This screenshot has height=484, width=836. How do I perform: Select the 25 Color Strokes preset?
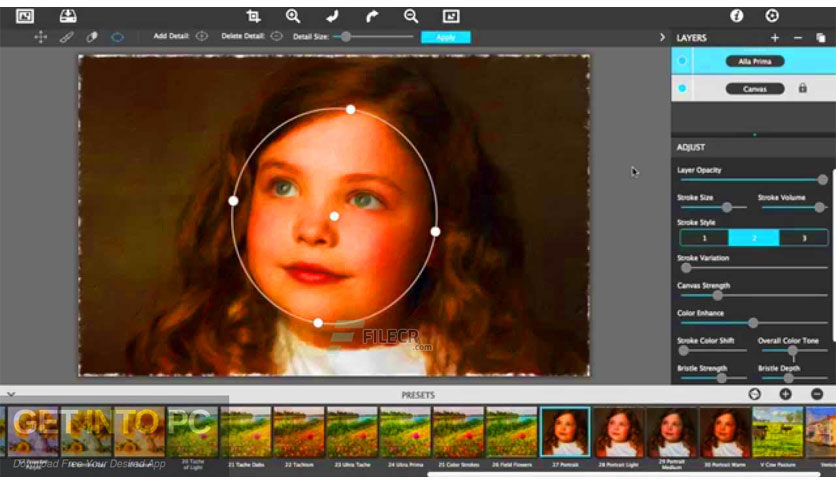coord(459,432)
